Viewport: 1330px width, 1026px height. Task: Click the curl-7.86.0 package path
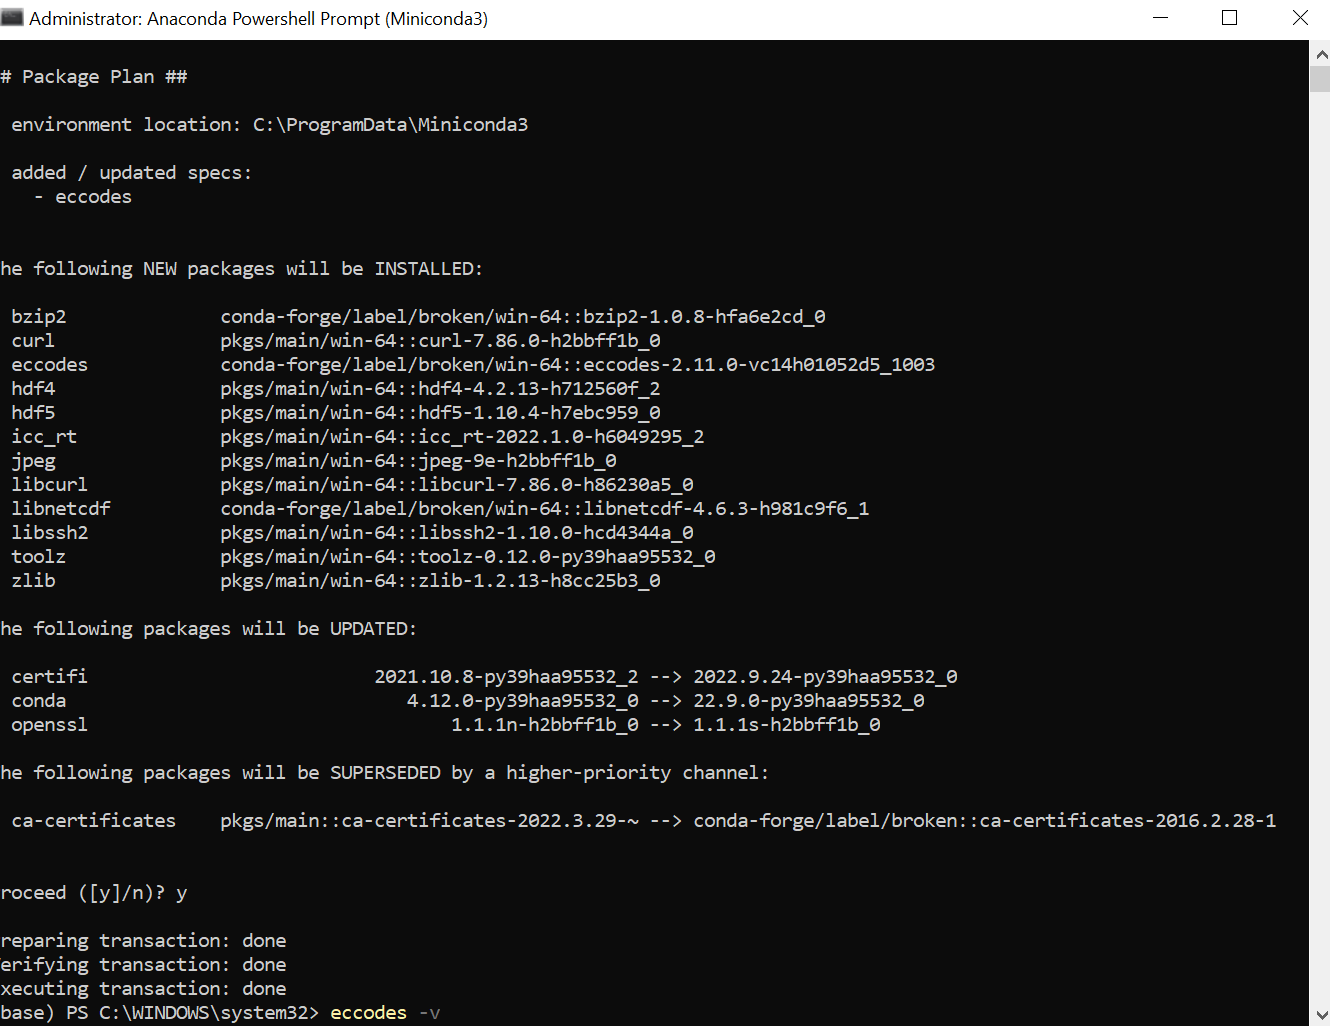[x=440, y=341]
